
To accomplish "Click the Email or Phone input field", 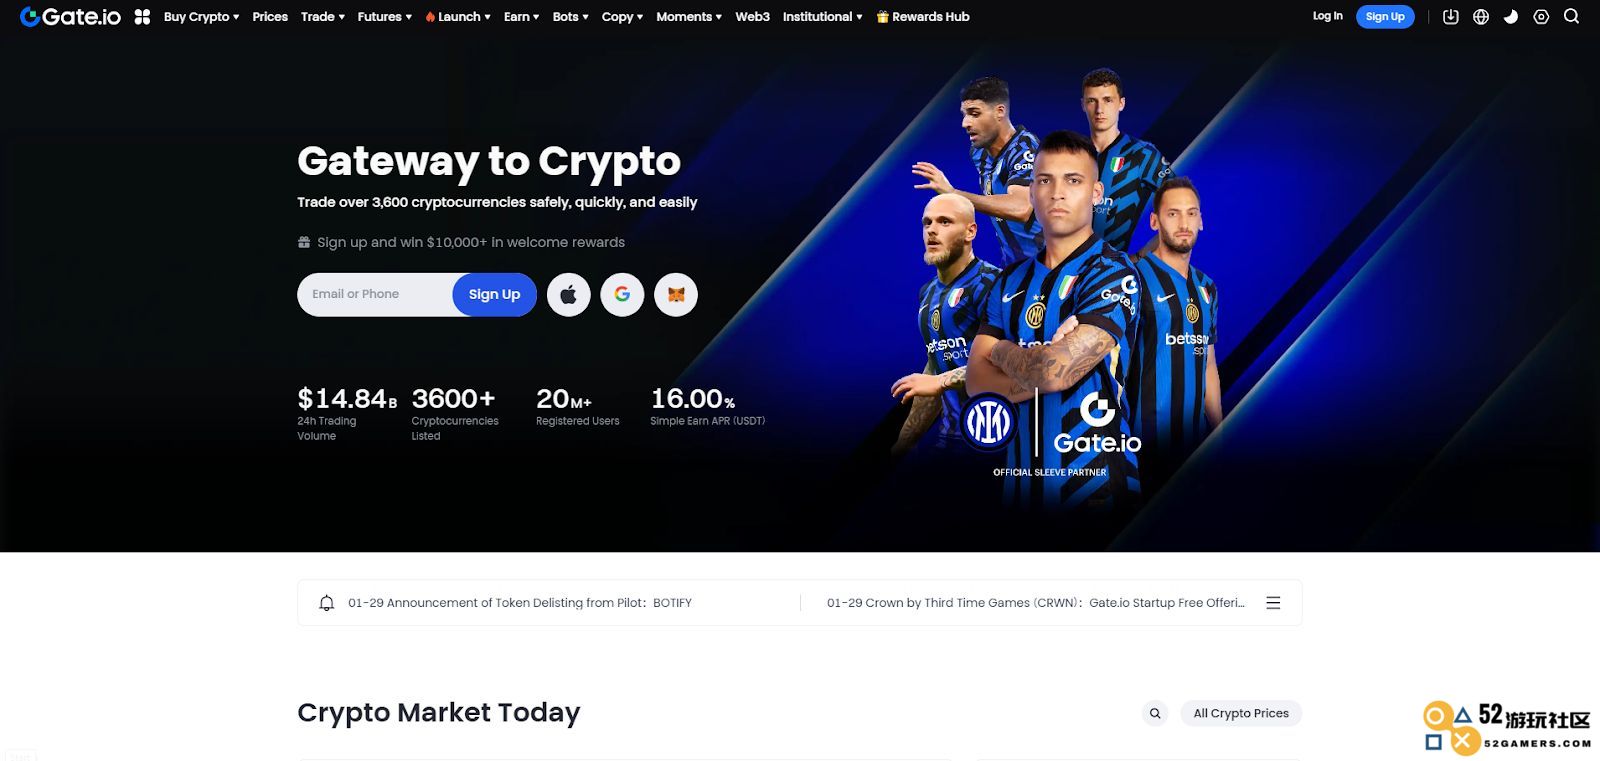I will 375,295.
